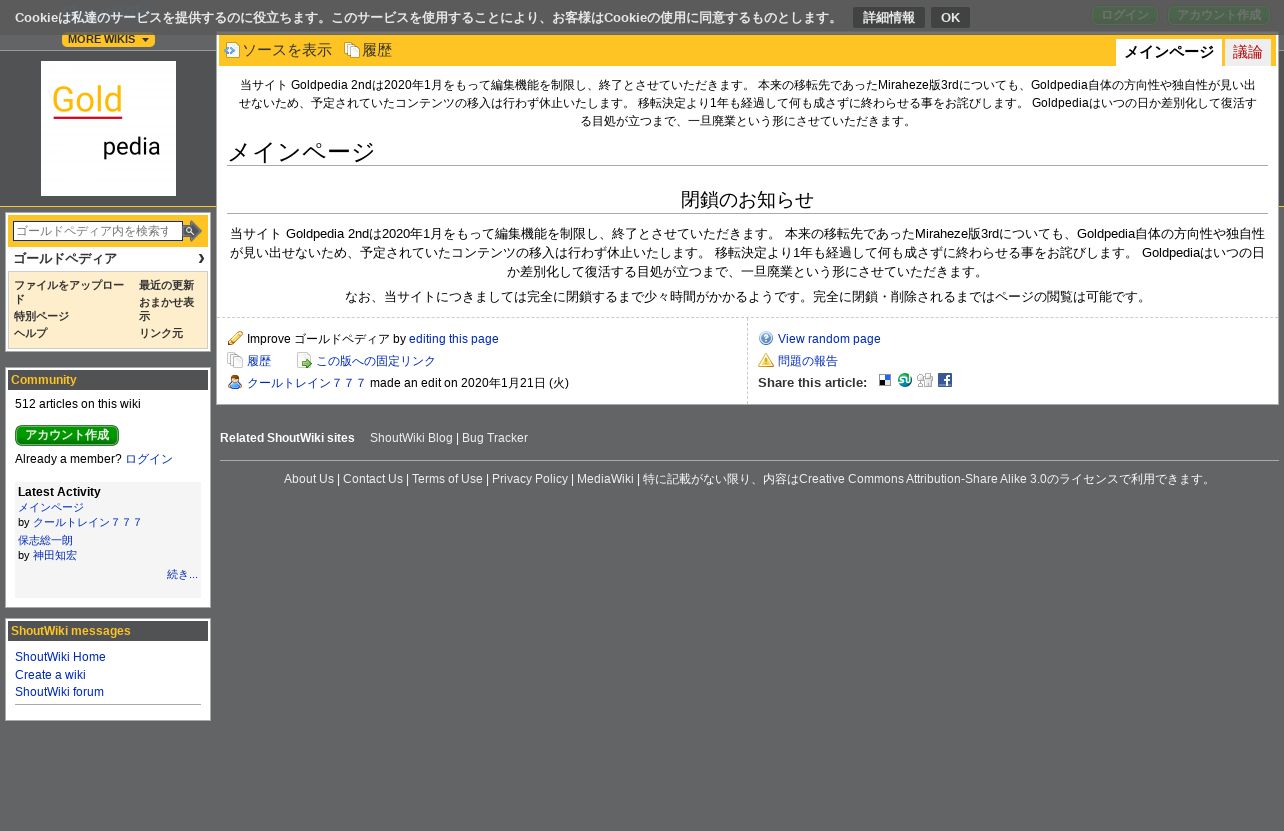Open ヘルプ sidebar link
Screen dimensions: 1284x831
click(30, 334)
